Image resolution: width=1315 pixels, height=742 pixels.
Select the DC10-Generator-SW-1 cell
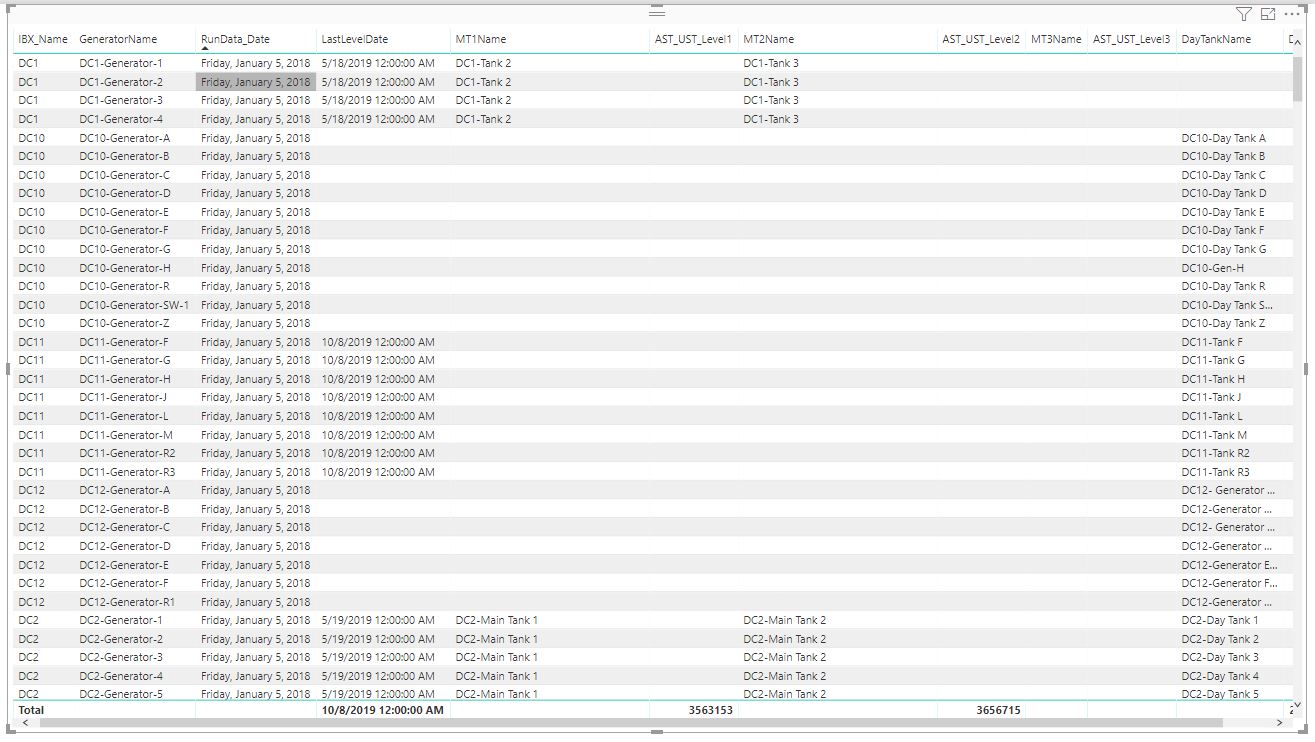tap(134, 305)
